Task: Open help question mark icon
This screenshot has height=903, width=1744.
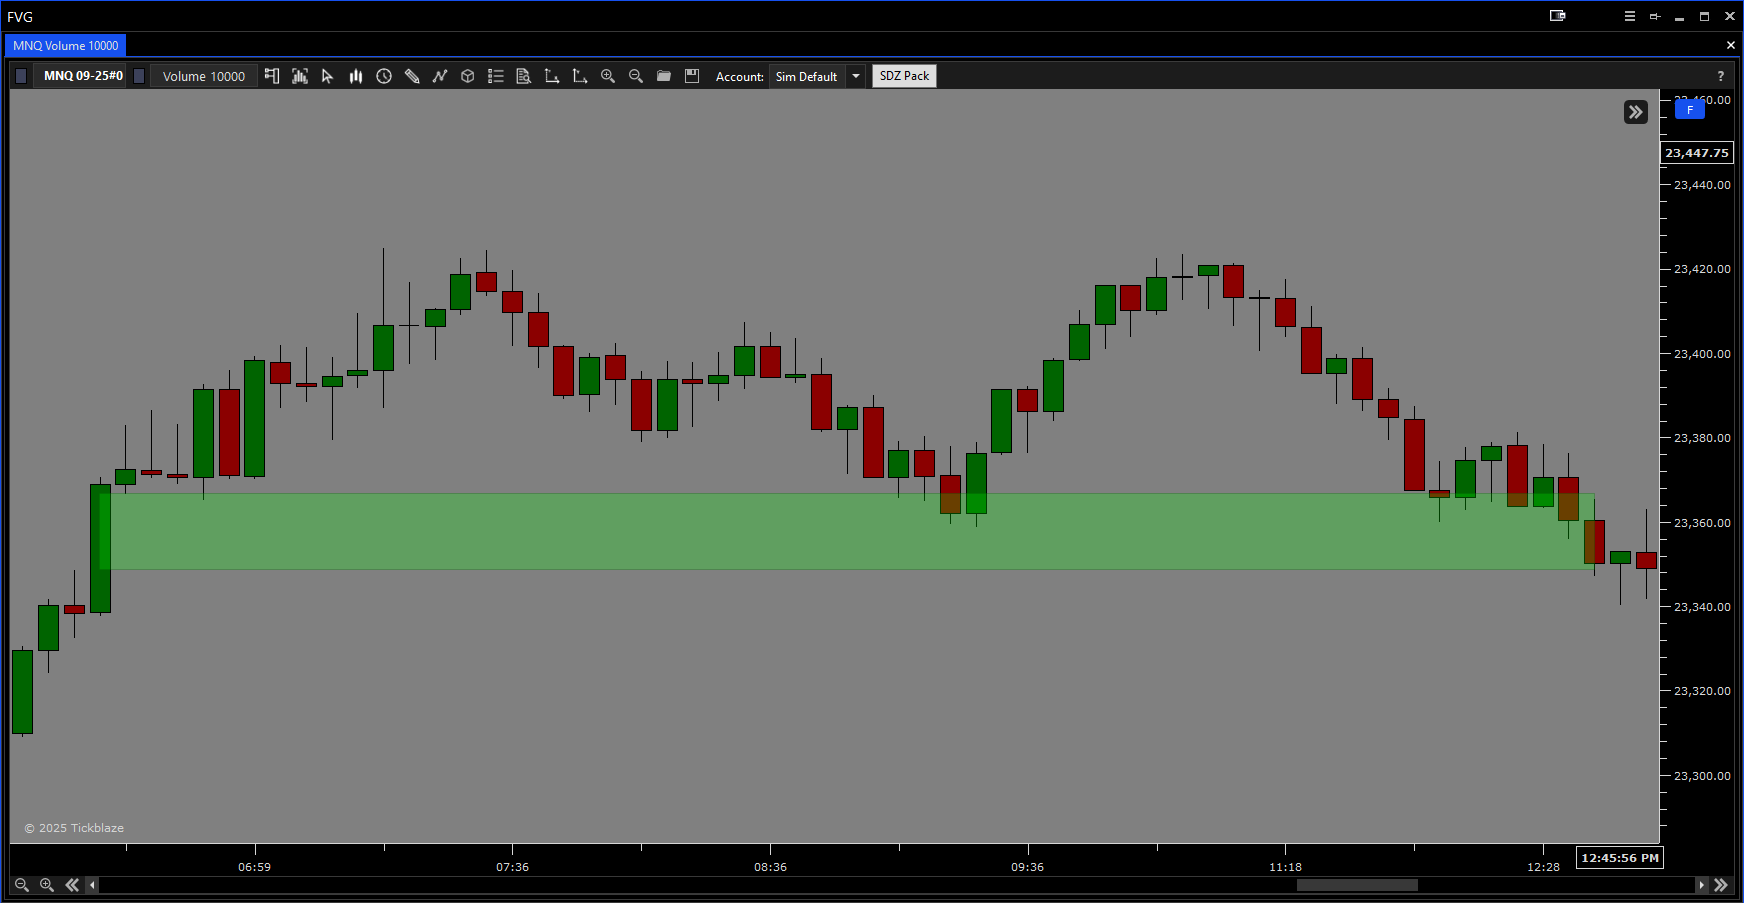Action: tap(1721, 76)
